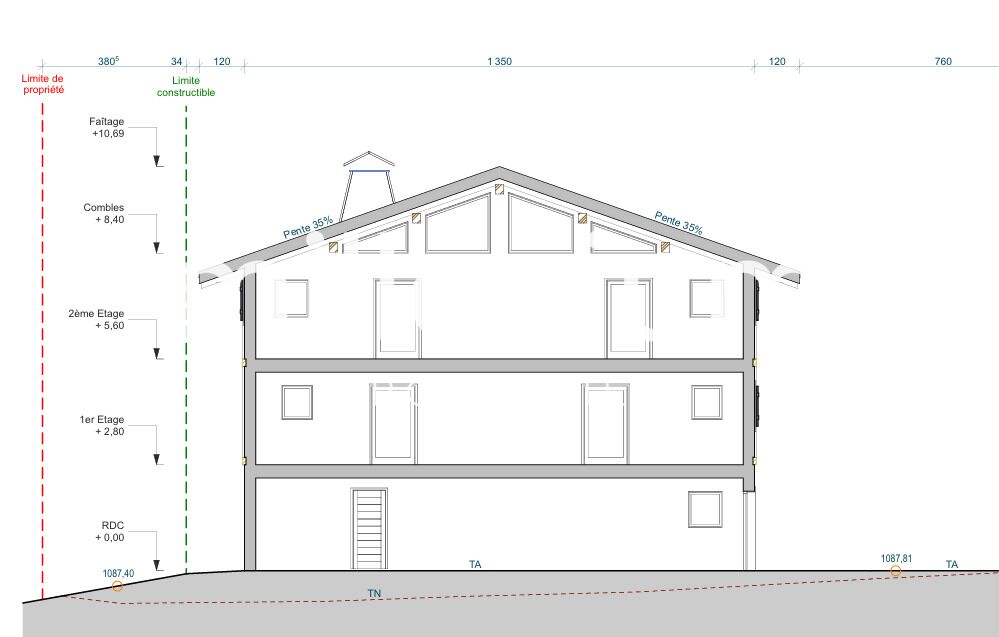Screen dimensions: 999x637
Task: Click the "1 350" dimension text
Action: 499,62
